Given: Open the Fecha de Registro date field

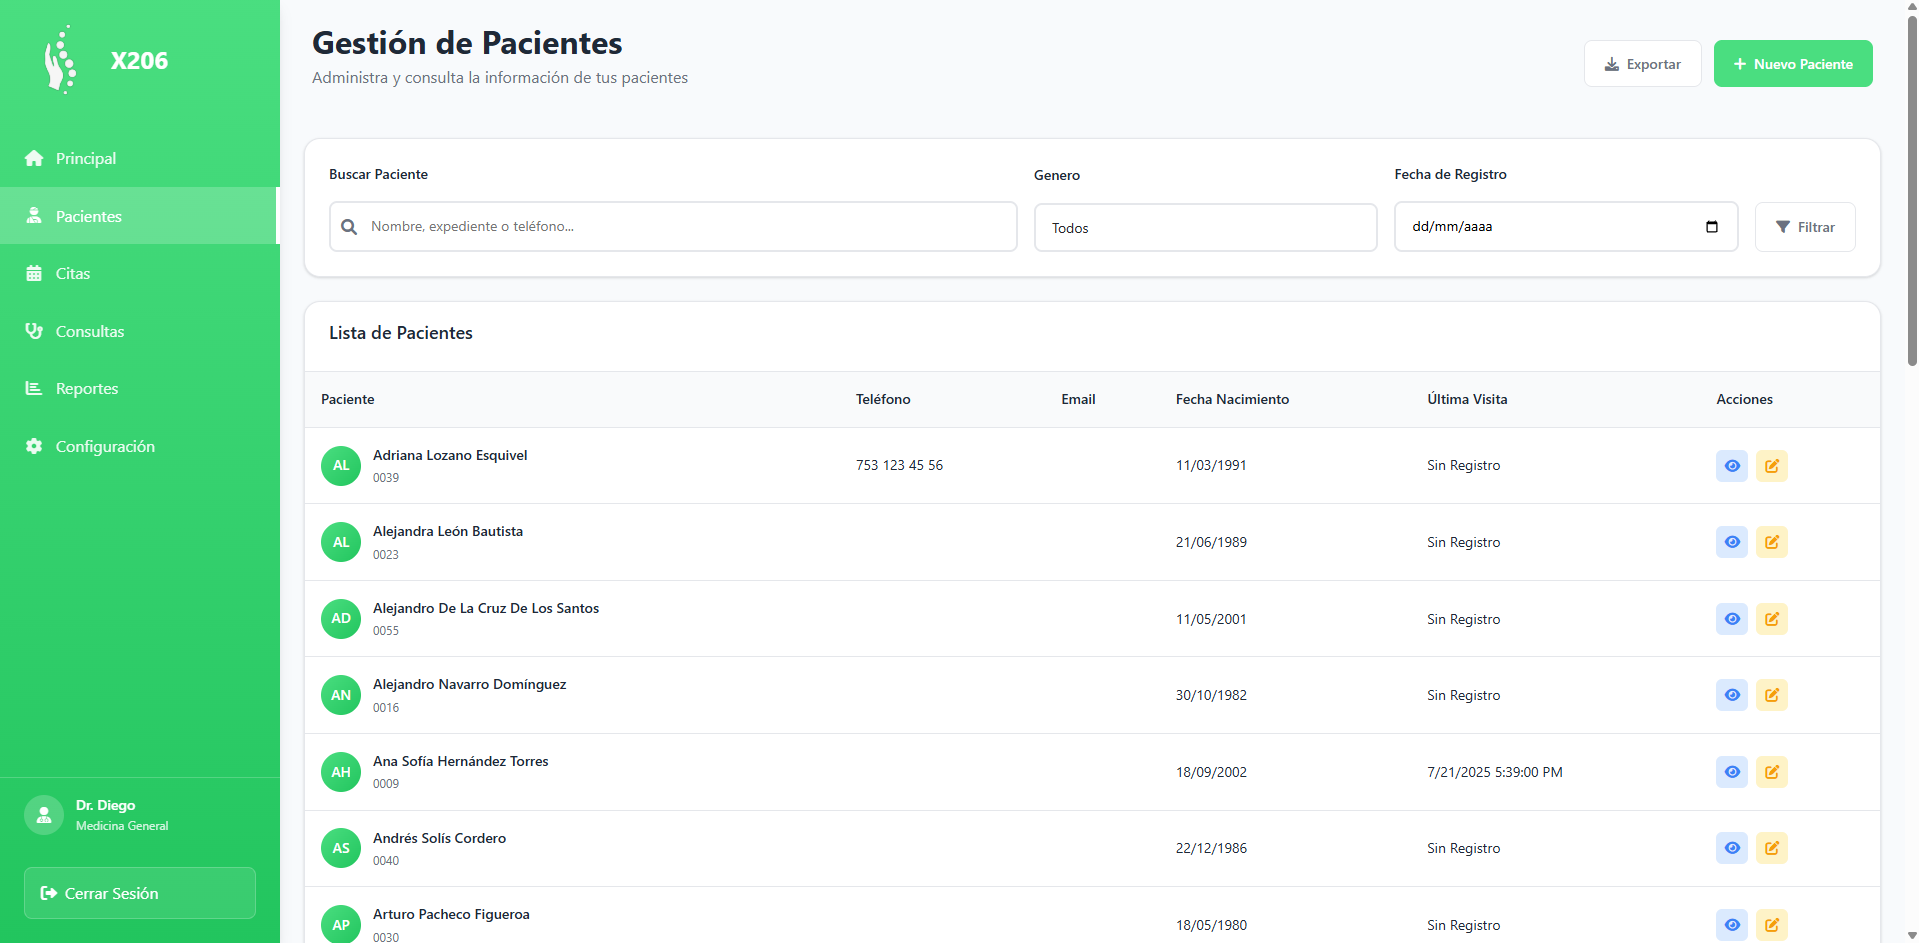Looking at the screenshot, I should pyautogui.click(x=1550, y=227).
